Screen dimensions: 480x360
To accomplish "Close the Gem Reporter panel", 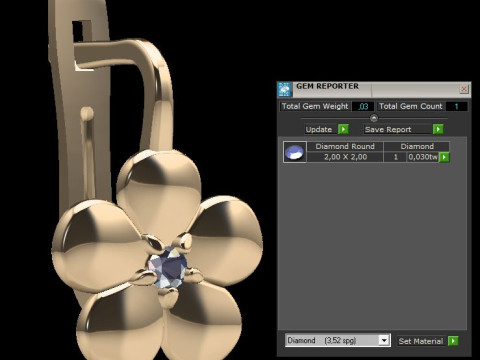I will (x=464, y=89).
